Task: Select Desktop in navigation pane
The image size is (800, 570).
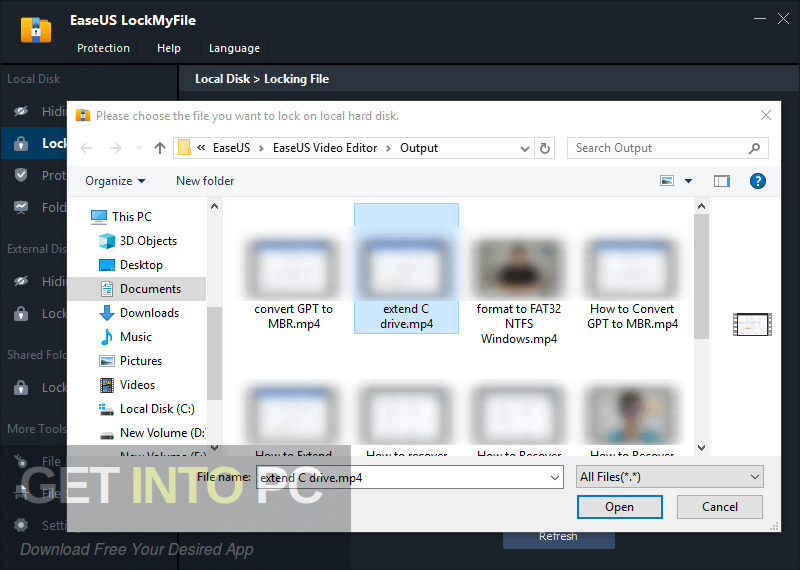Action: click(131, 265)
